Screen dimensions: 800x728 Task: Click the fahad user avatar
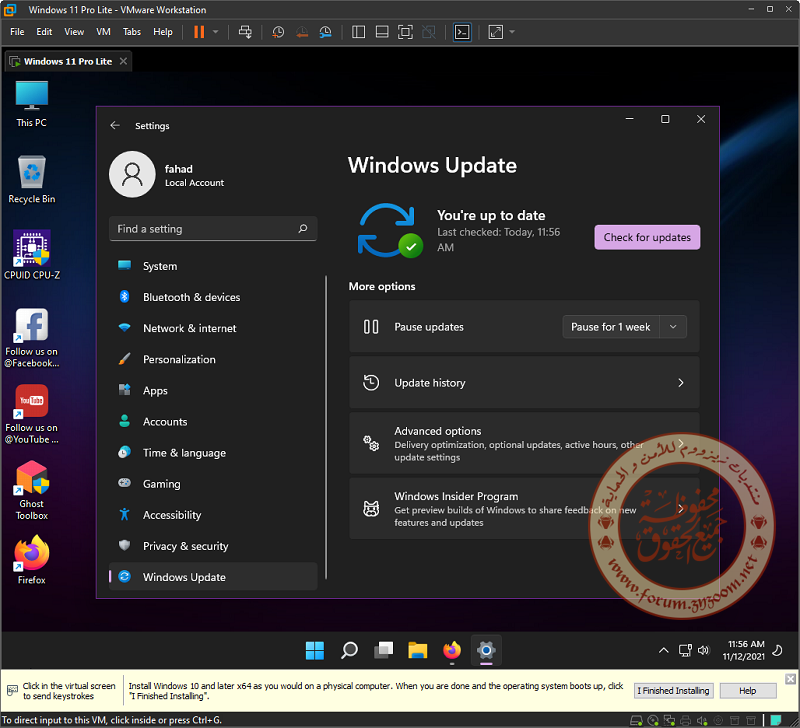132,174
